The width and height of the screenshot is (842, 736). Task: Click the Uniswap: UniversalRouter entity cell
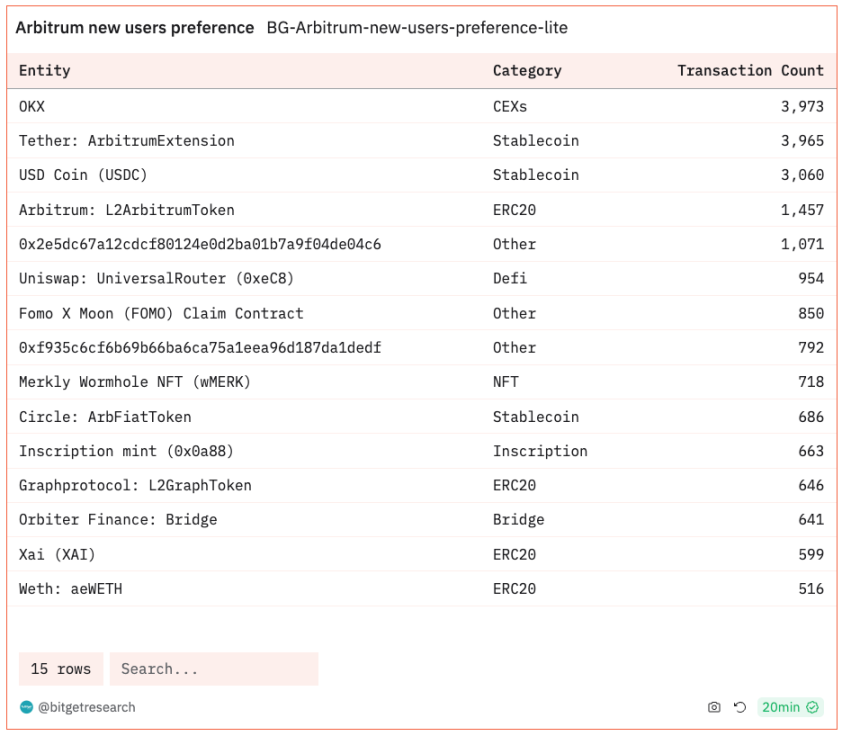[x=156, y=279]
